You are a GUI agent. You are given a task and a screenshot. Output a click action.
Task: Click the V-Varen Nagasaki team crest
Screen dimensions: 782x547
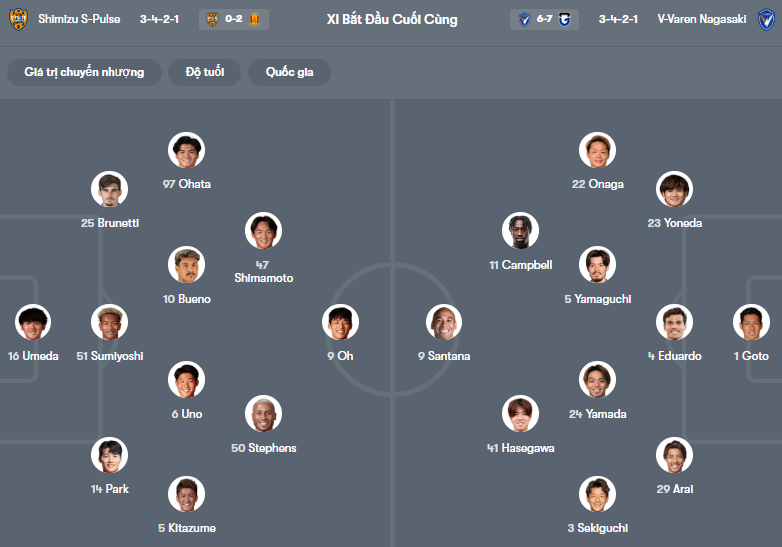pyautogui.click(x=766, y=19)
